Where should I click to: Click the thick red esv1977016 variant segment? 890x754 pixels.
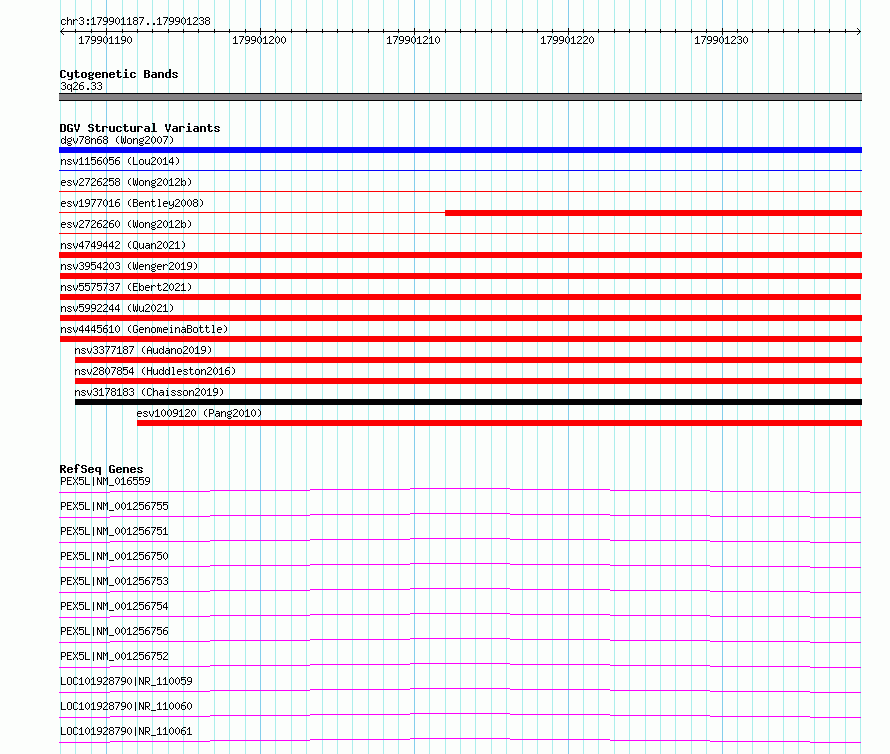click(x=653, y=213)
